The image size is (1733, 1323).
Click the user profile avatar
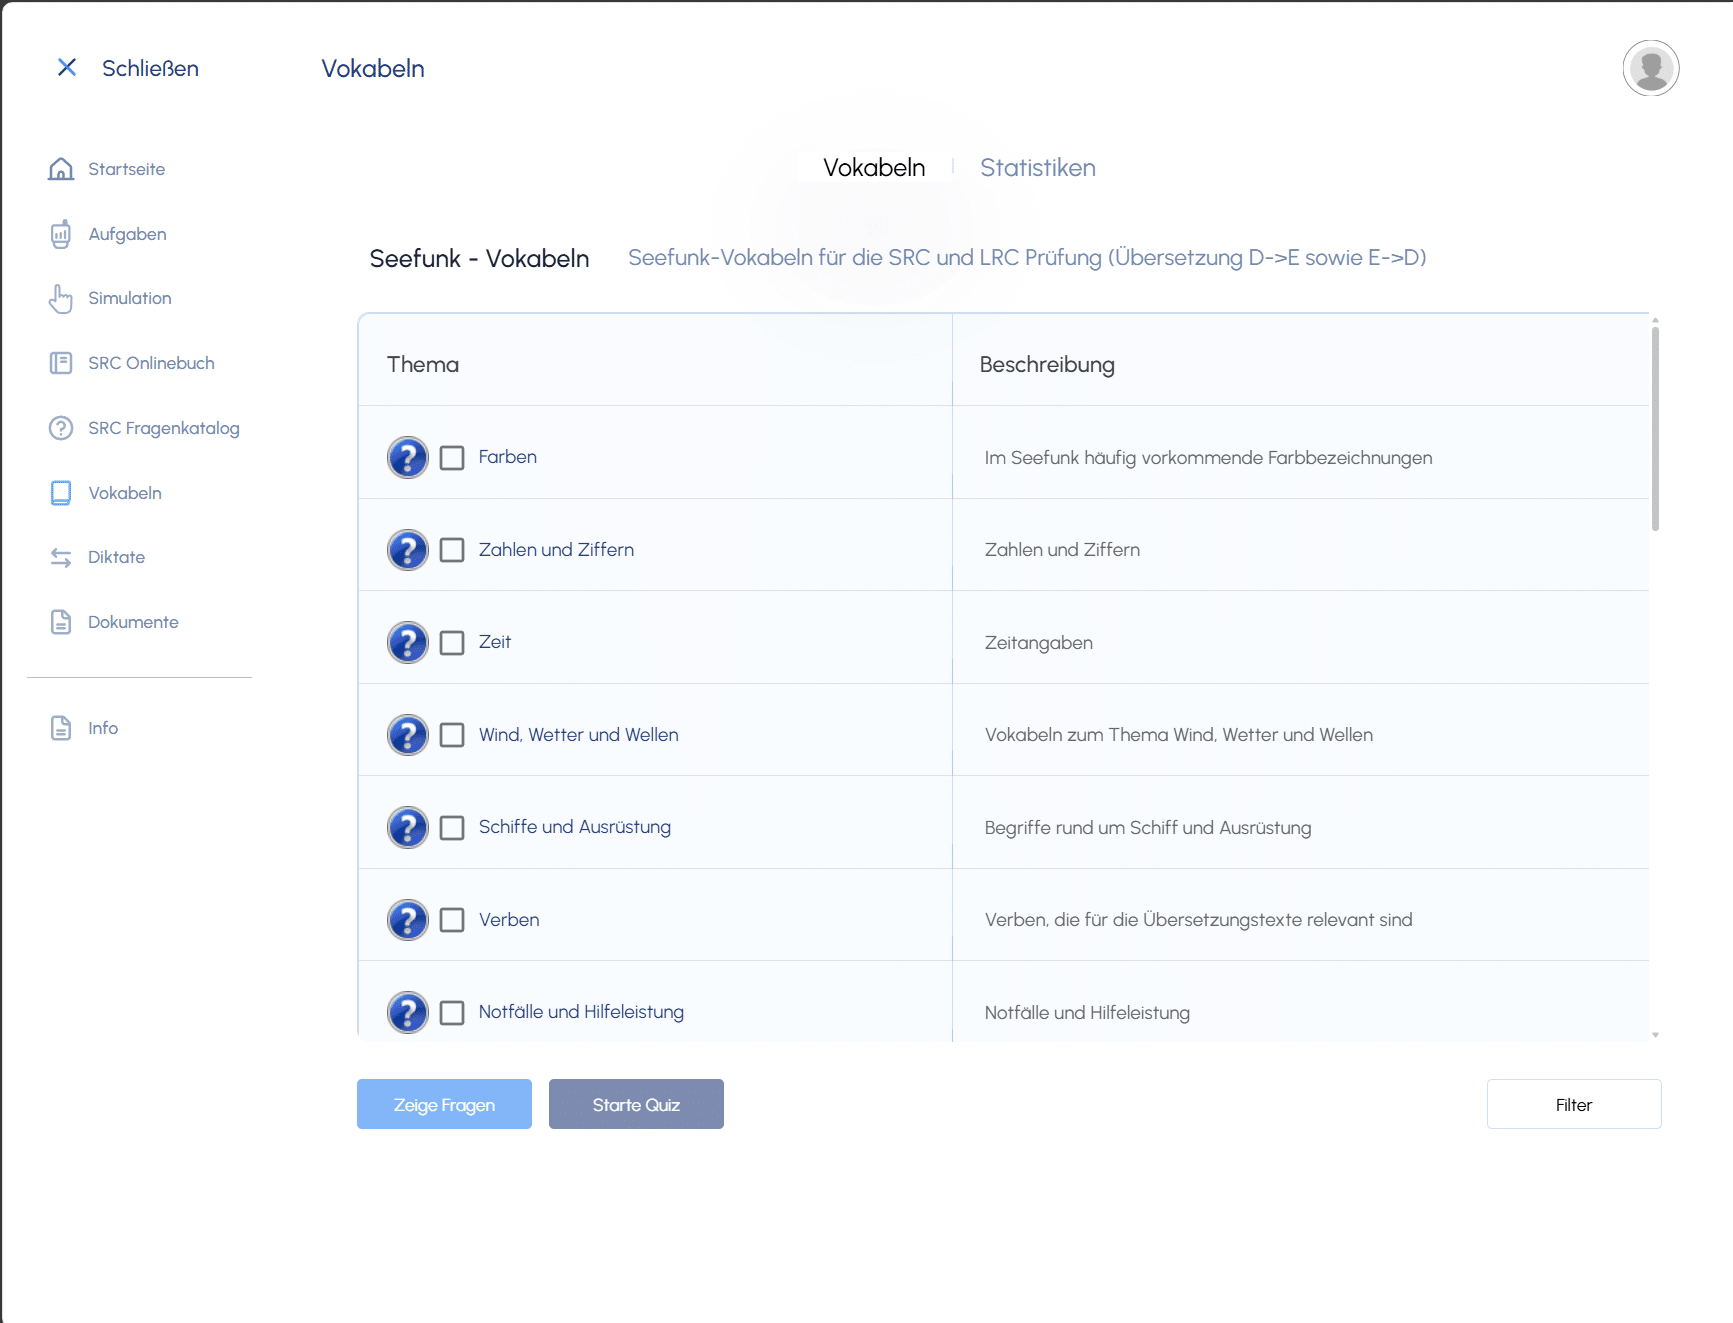pos(1650,68)
